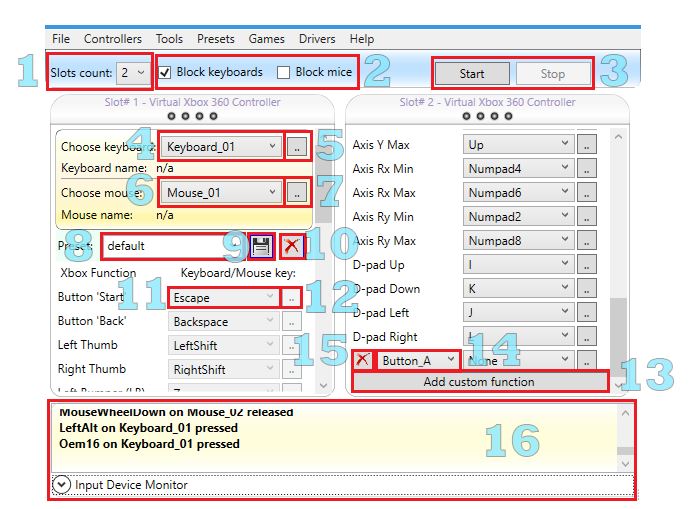Open the Controllers menu
The image size is (696, 509).
[112, 39]
